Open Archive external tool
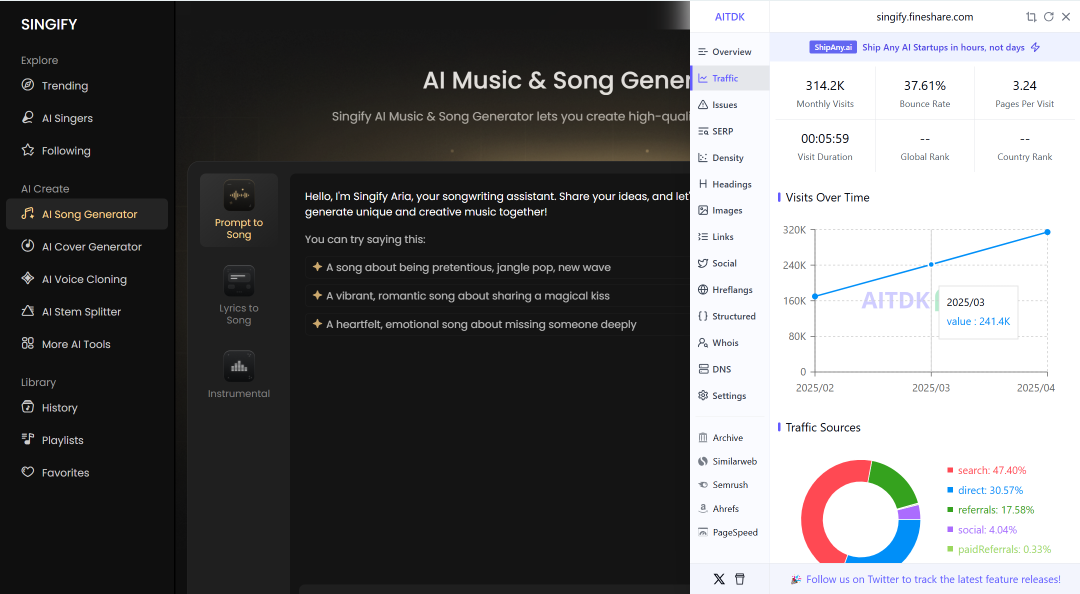Viewport: 1080px width, 594px height. (720, 438)
